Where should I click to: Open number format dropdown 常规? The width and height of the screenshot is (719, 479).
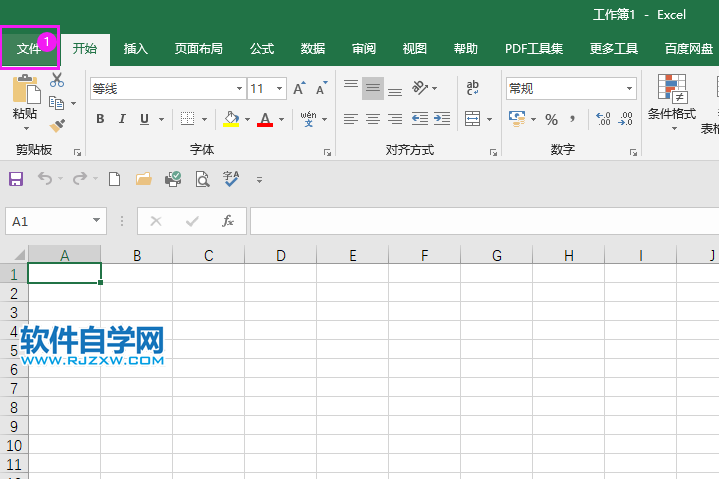click(x=630, y=88)
